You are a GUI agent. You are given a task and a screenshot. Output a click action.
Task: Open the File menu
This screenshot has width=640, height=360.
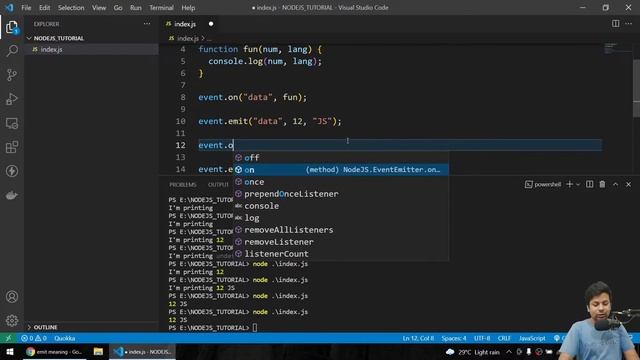pyautogui.click(x=26, y=7)
